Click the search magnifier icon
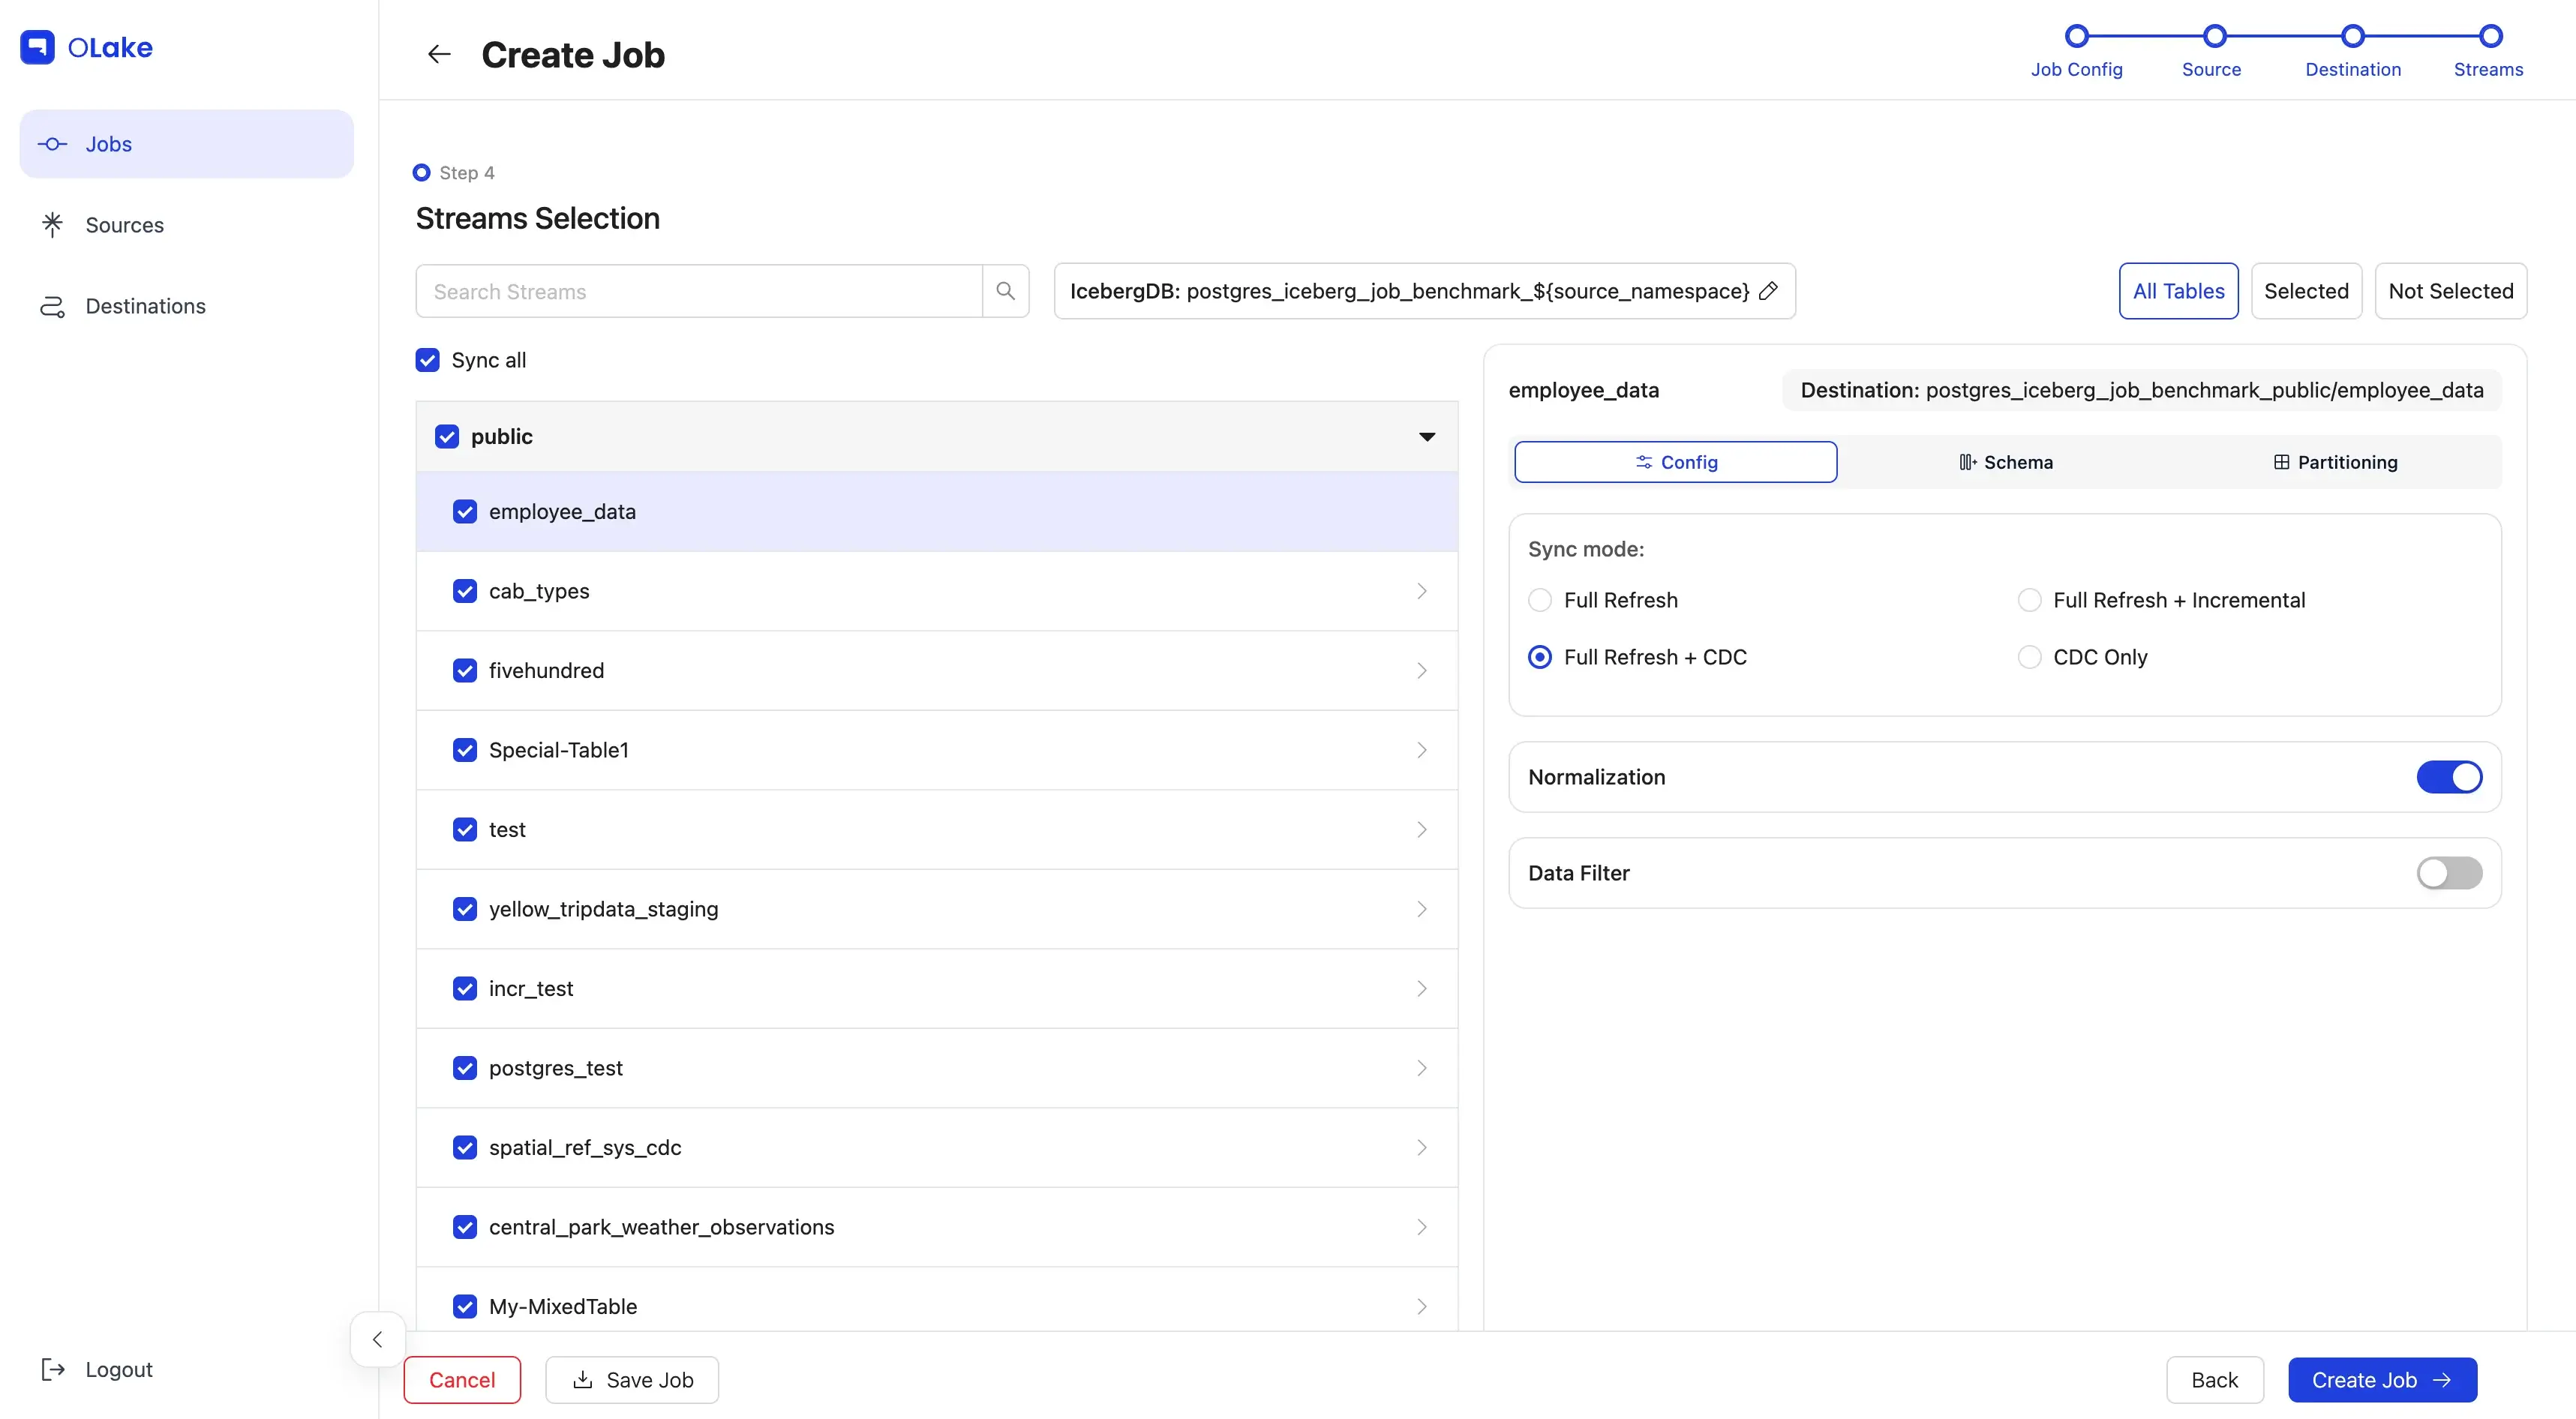2576x1419 pixels. (x=1005, y=291)
